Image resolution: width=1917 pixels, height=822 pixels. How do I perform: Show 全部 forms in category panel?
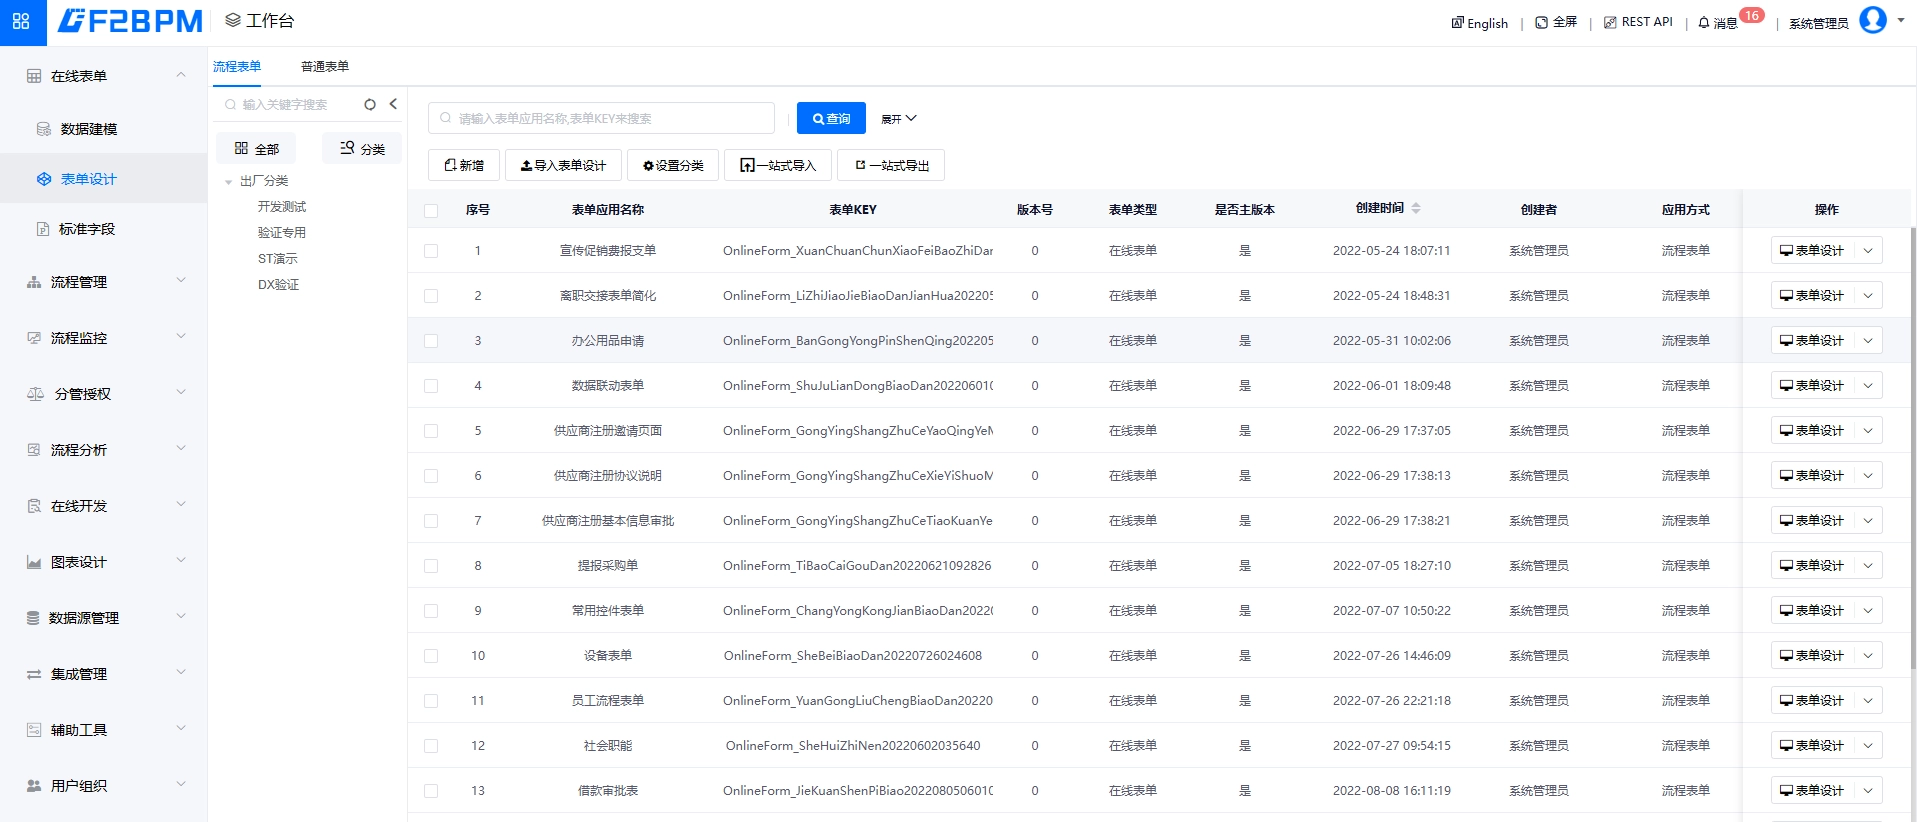coord(257,149)
